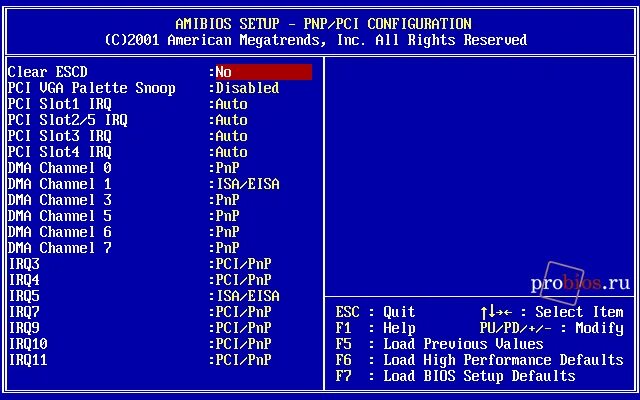This screenshot has width=640, height=400.
Task: Change Auto value for PCI Slot2/5 IRQ
Action: [x=231, y=120]
